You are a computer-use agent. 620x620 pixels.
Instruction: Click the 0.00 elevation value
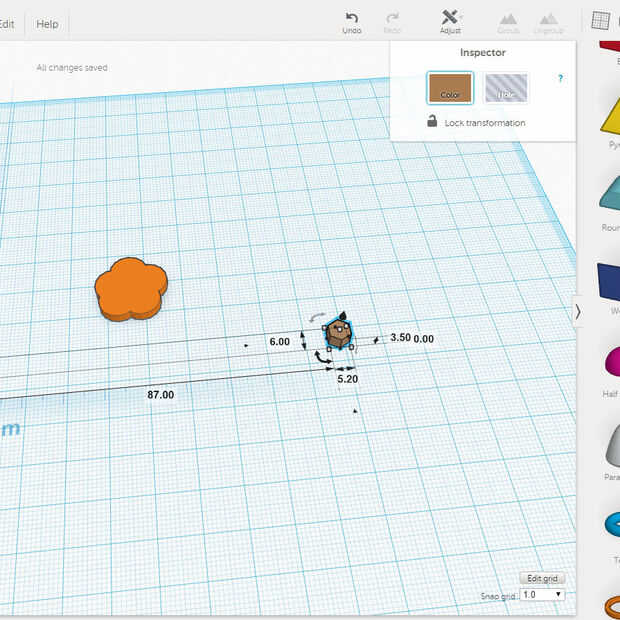pyautogui.click(x=423, y=339)
